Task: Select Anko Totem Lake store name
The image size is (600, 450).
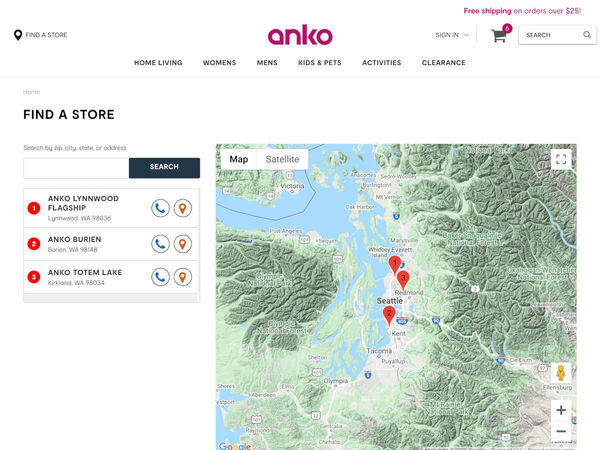Action: tap(85, 272)
